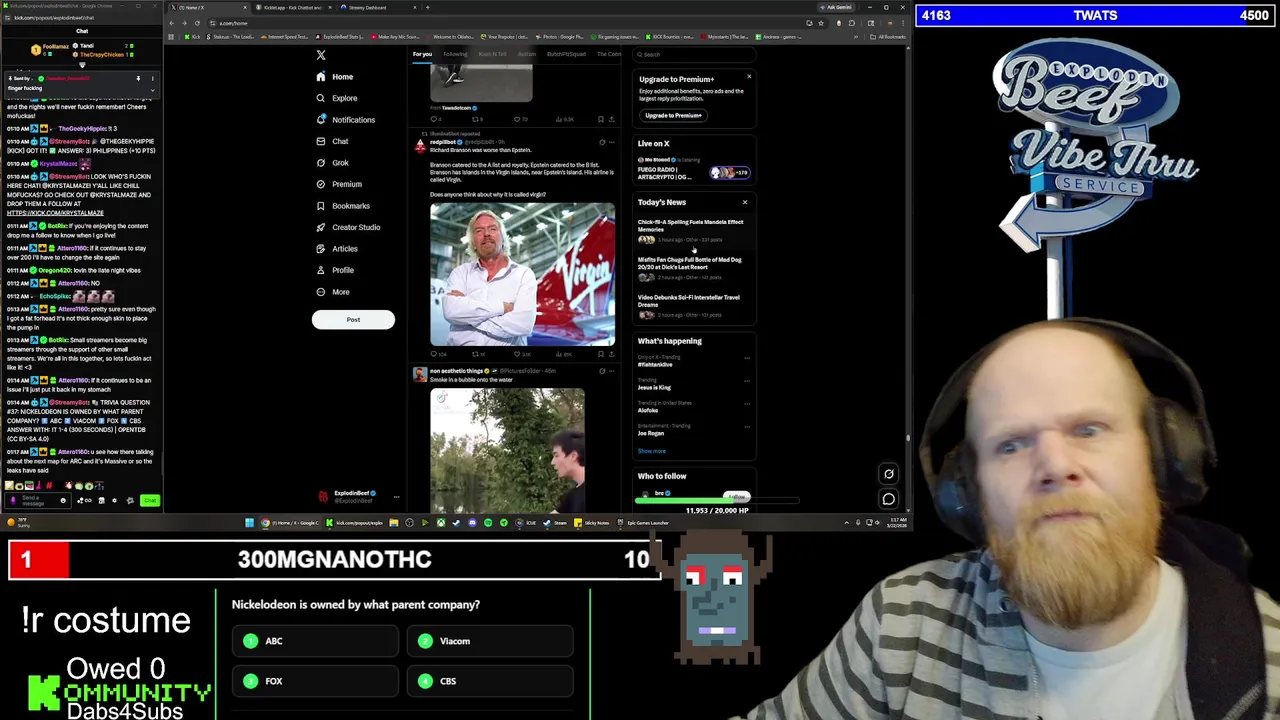The image size is (1280, 720).
Task: Open Grok explain on redpillbot post
Action: [x=601, y=142]
